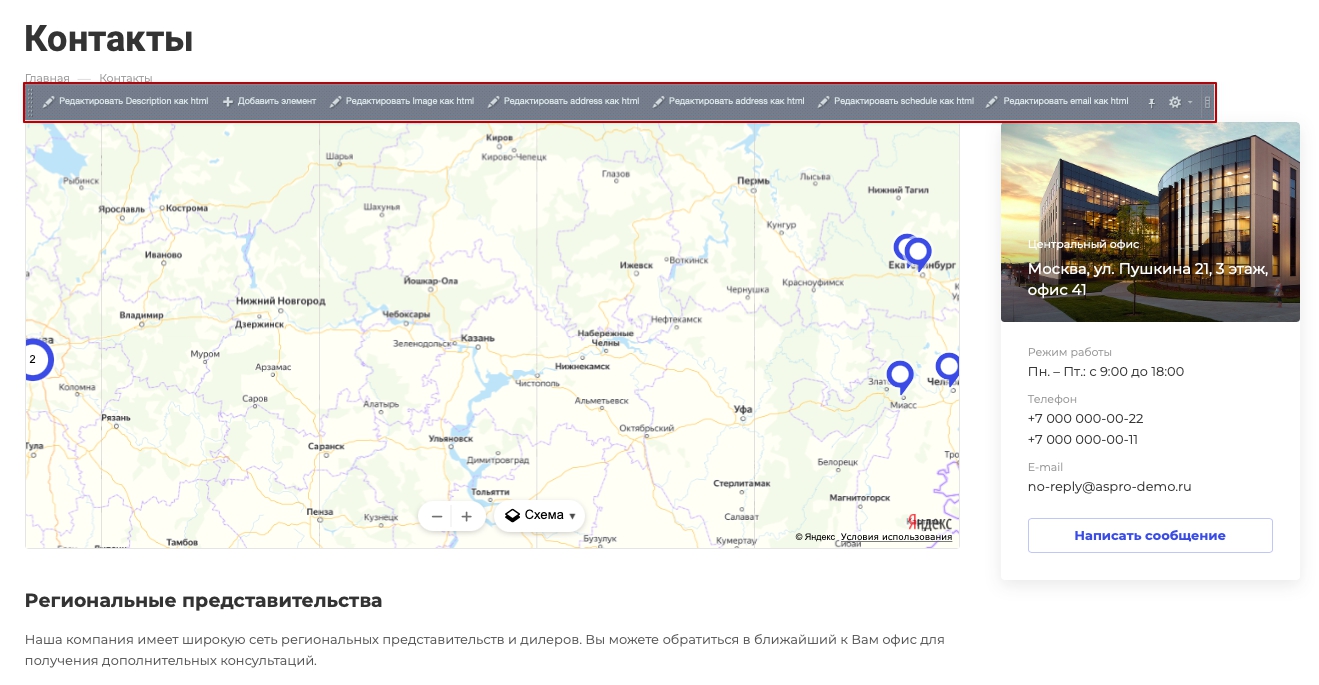Expand the arrow next to gear icon
Screen dimensions: 1319x685
click(1190, 102)
